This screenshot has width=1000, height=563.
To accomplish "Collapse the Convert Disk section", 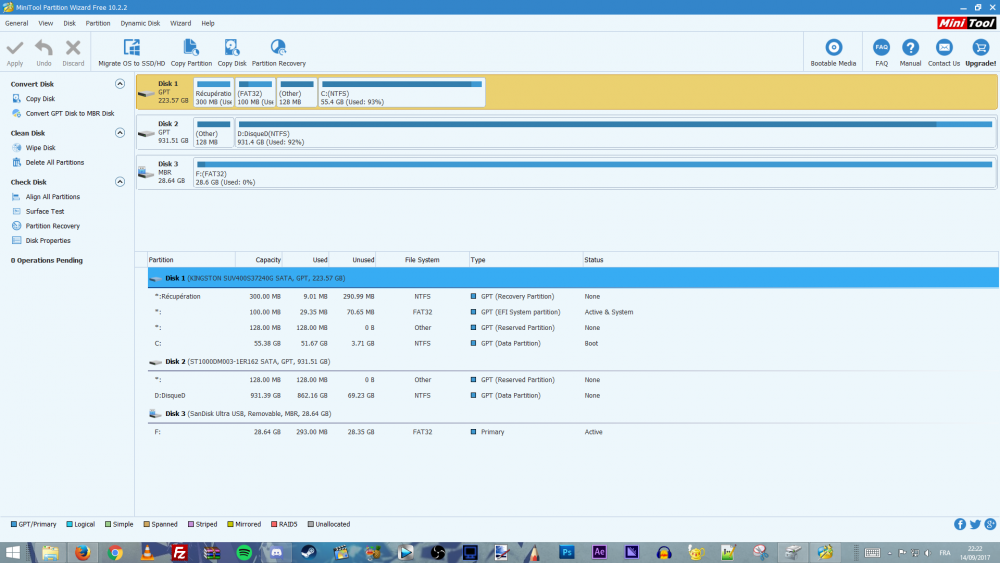I will pos(119,84).
